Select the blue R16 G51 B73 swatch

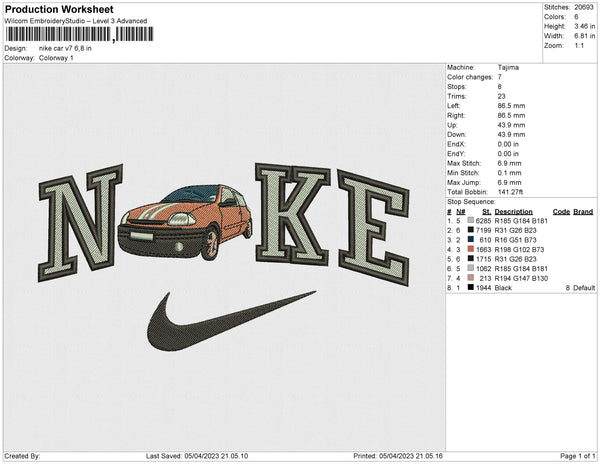coord(471,240)
